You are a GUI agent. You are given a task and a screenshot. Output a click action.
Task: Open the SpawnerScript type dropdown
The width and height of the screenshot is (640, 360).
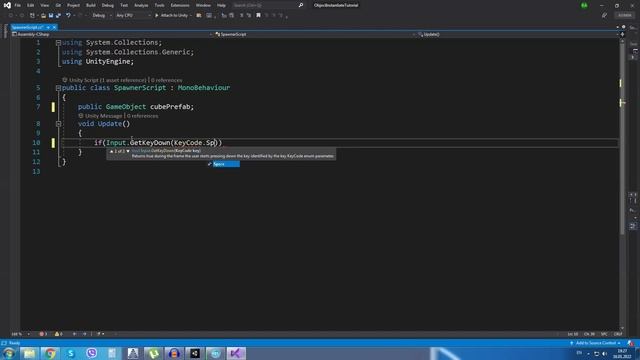[315, 35]
